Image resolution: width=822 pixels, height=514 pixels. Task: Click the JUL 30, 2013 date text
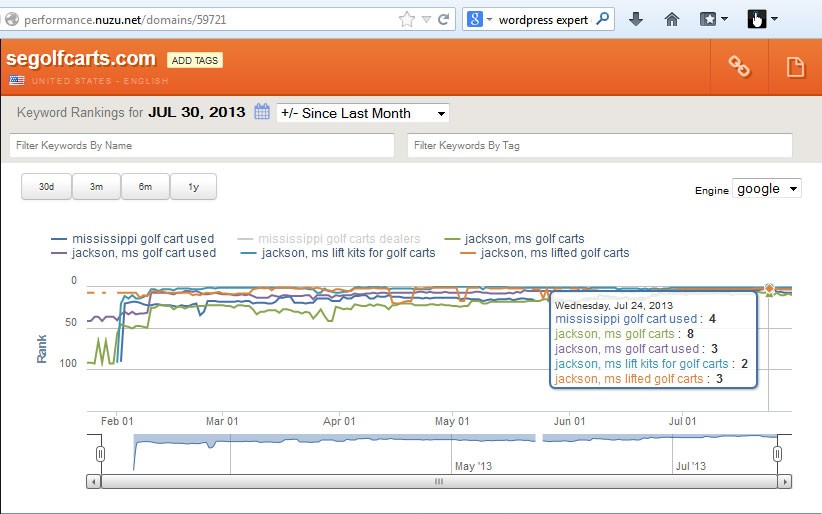[x=197, y=112]
